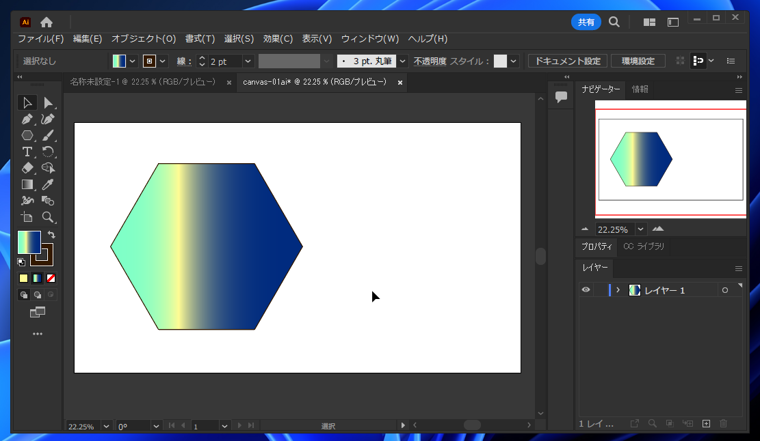Click the Home icon

46,22
